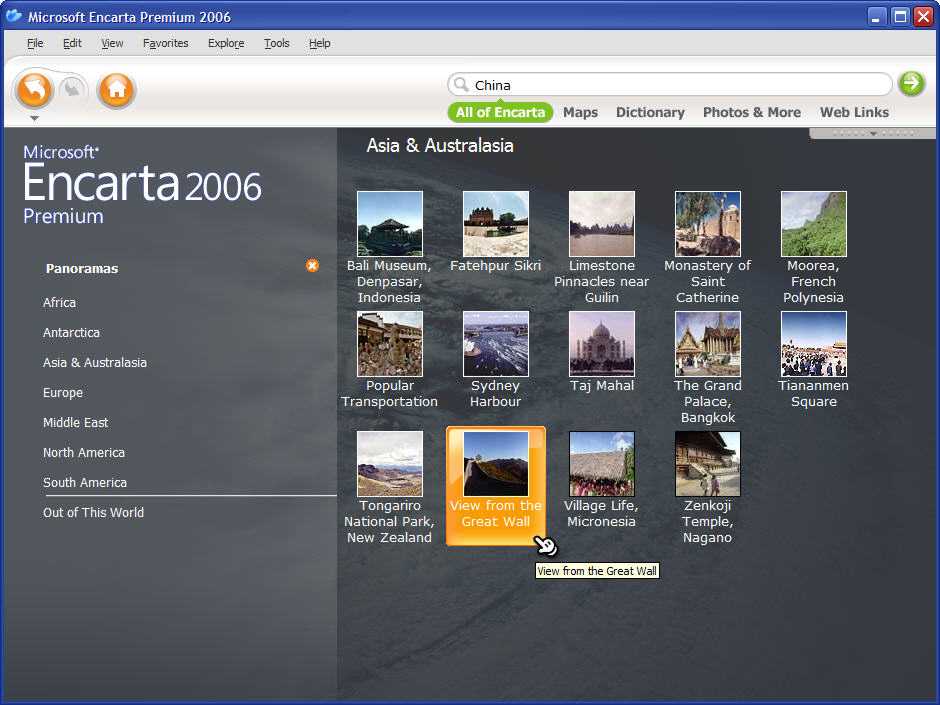Close the Encarta Premium 2006 window
The image size is (940, 705).
click(923, 17)
